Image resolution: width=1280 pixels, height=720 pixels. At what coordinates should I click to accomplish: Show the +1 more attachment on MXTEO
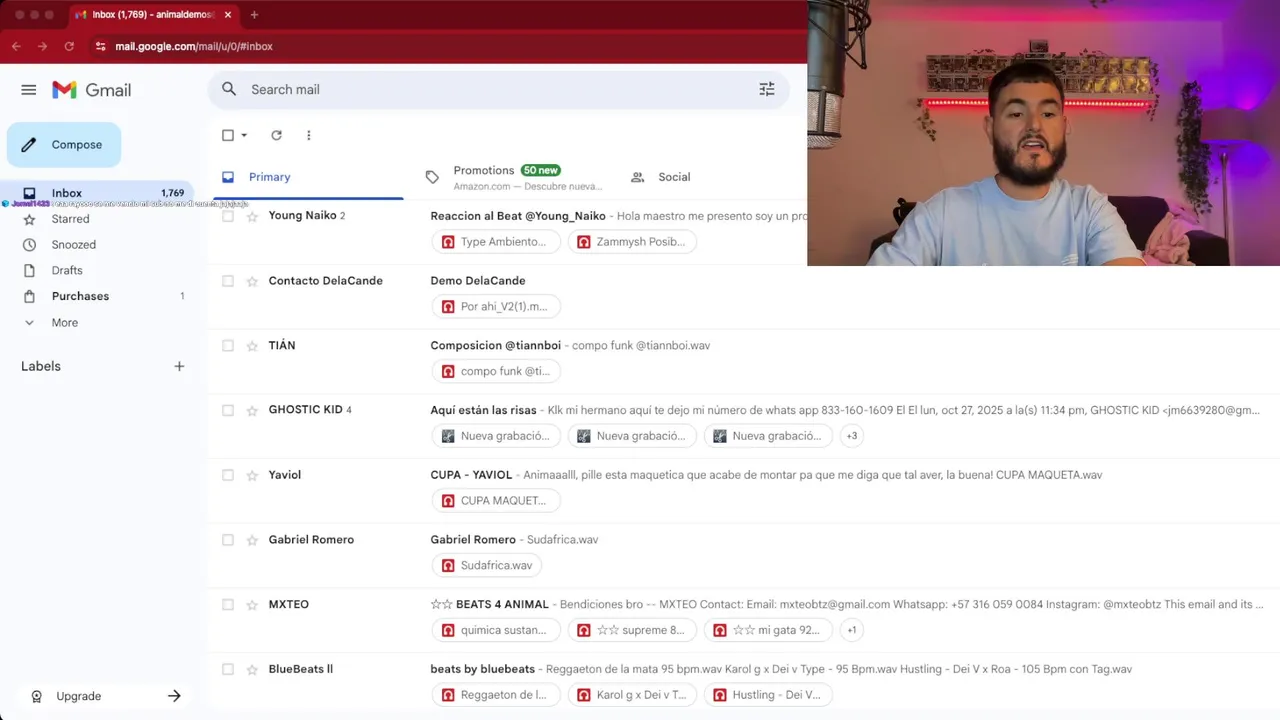(851, 630)
